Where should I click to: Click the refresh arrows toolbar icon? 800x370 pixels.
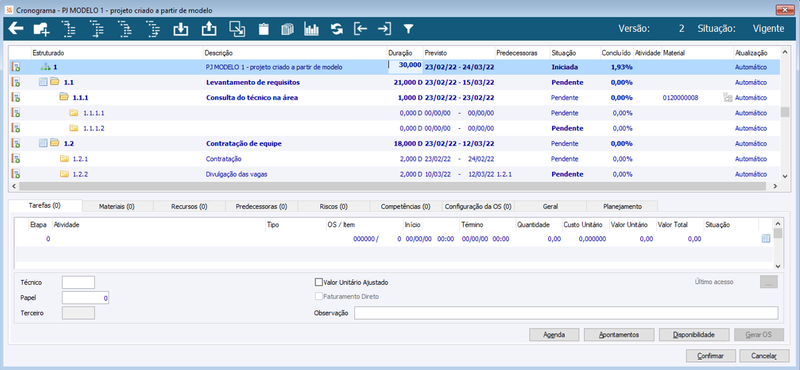pyautogui.click(x=336, y=30)
